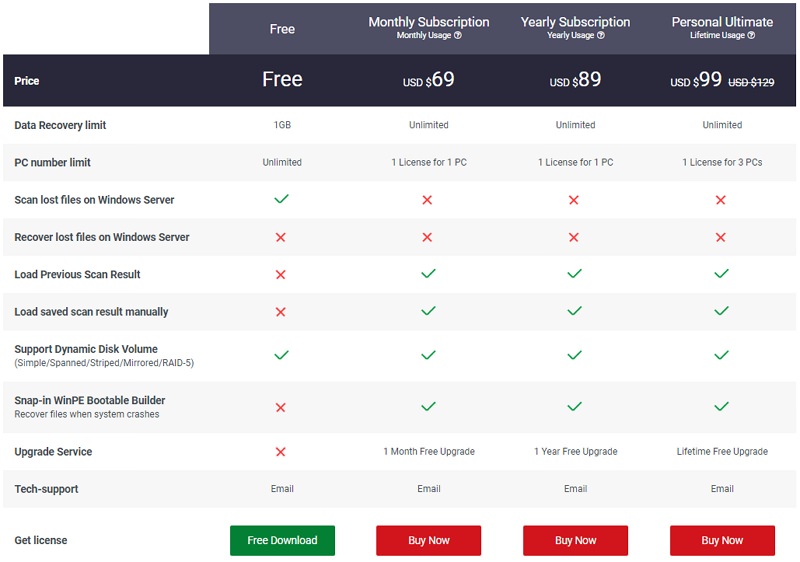Click Buy Now under Monthly Subscription
The width and height of the screenshot is (800, 562).
429,540
